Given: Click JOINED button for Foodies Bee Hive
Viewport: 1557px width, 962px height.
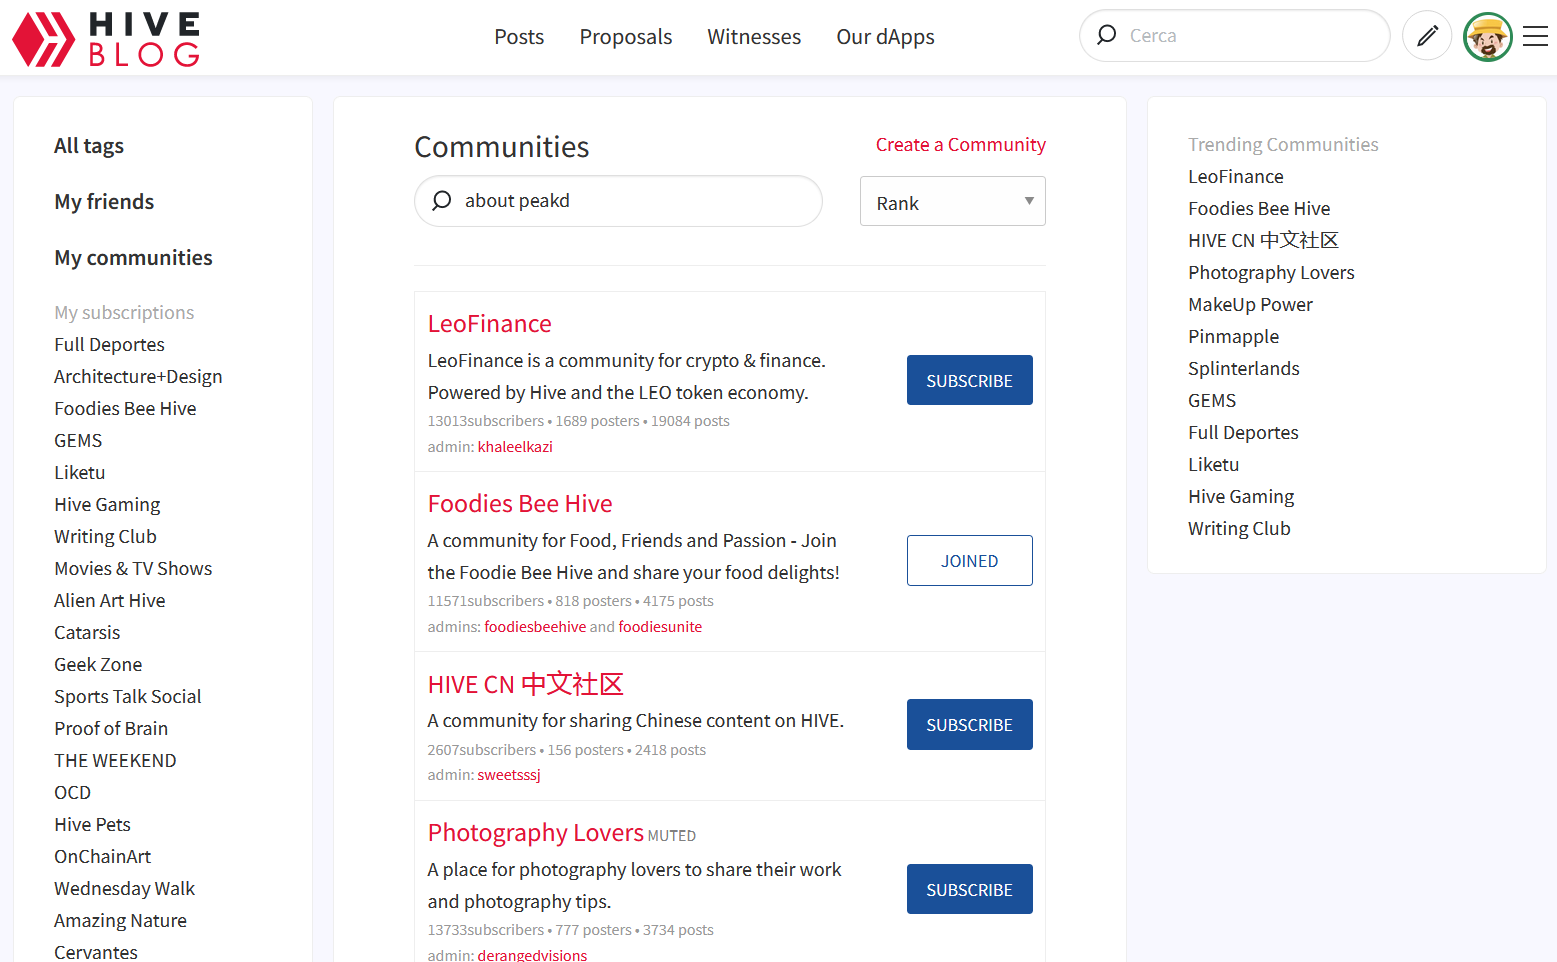Looking at the screenshot, I should 969,560.
